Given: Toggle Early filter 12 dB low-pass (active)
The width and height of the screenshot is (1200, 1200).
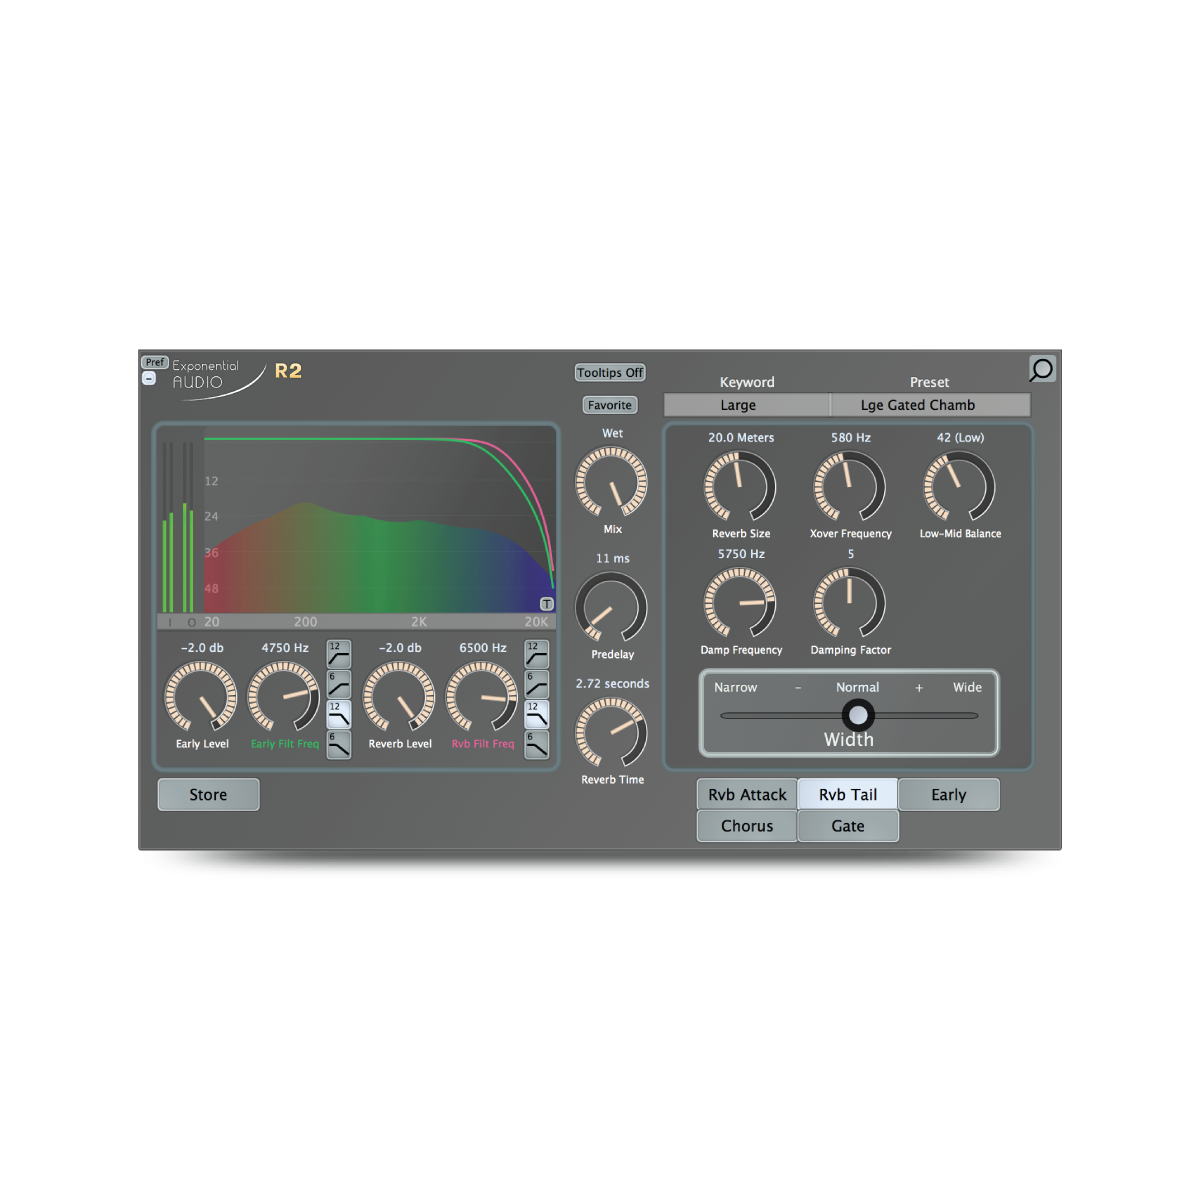Looking at the screenshot, I should coord(339,714).
